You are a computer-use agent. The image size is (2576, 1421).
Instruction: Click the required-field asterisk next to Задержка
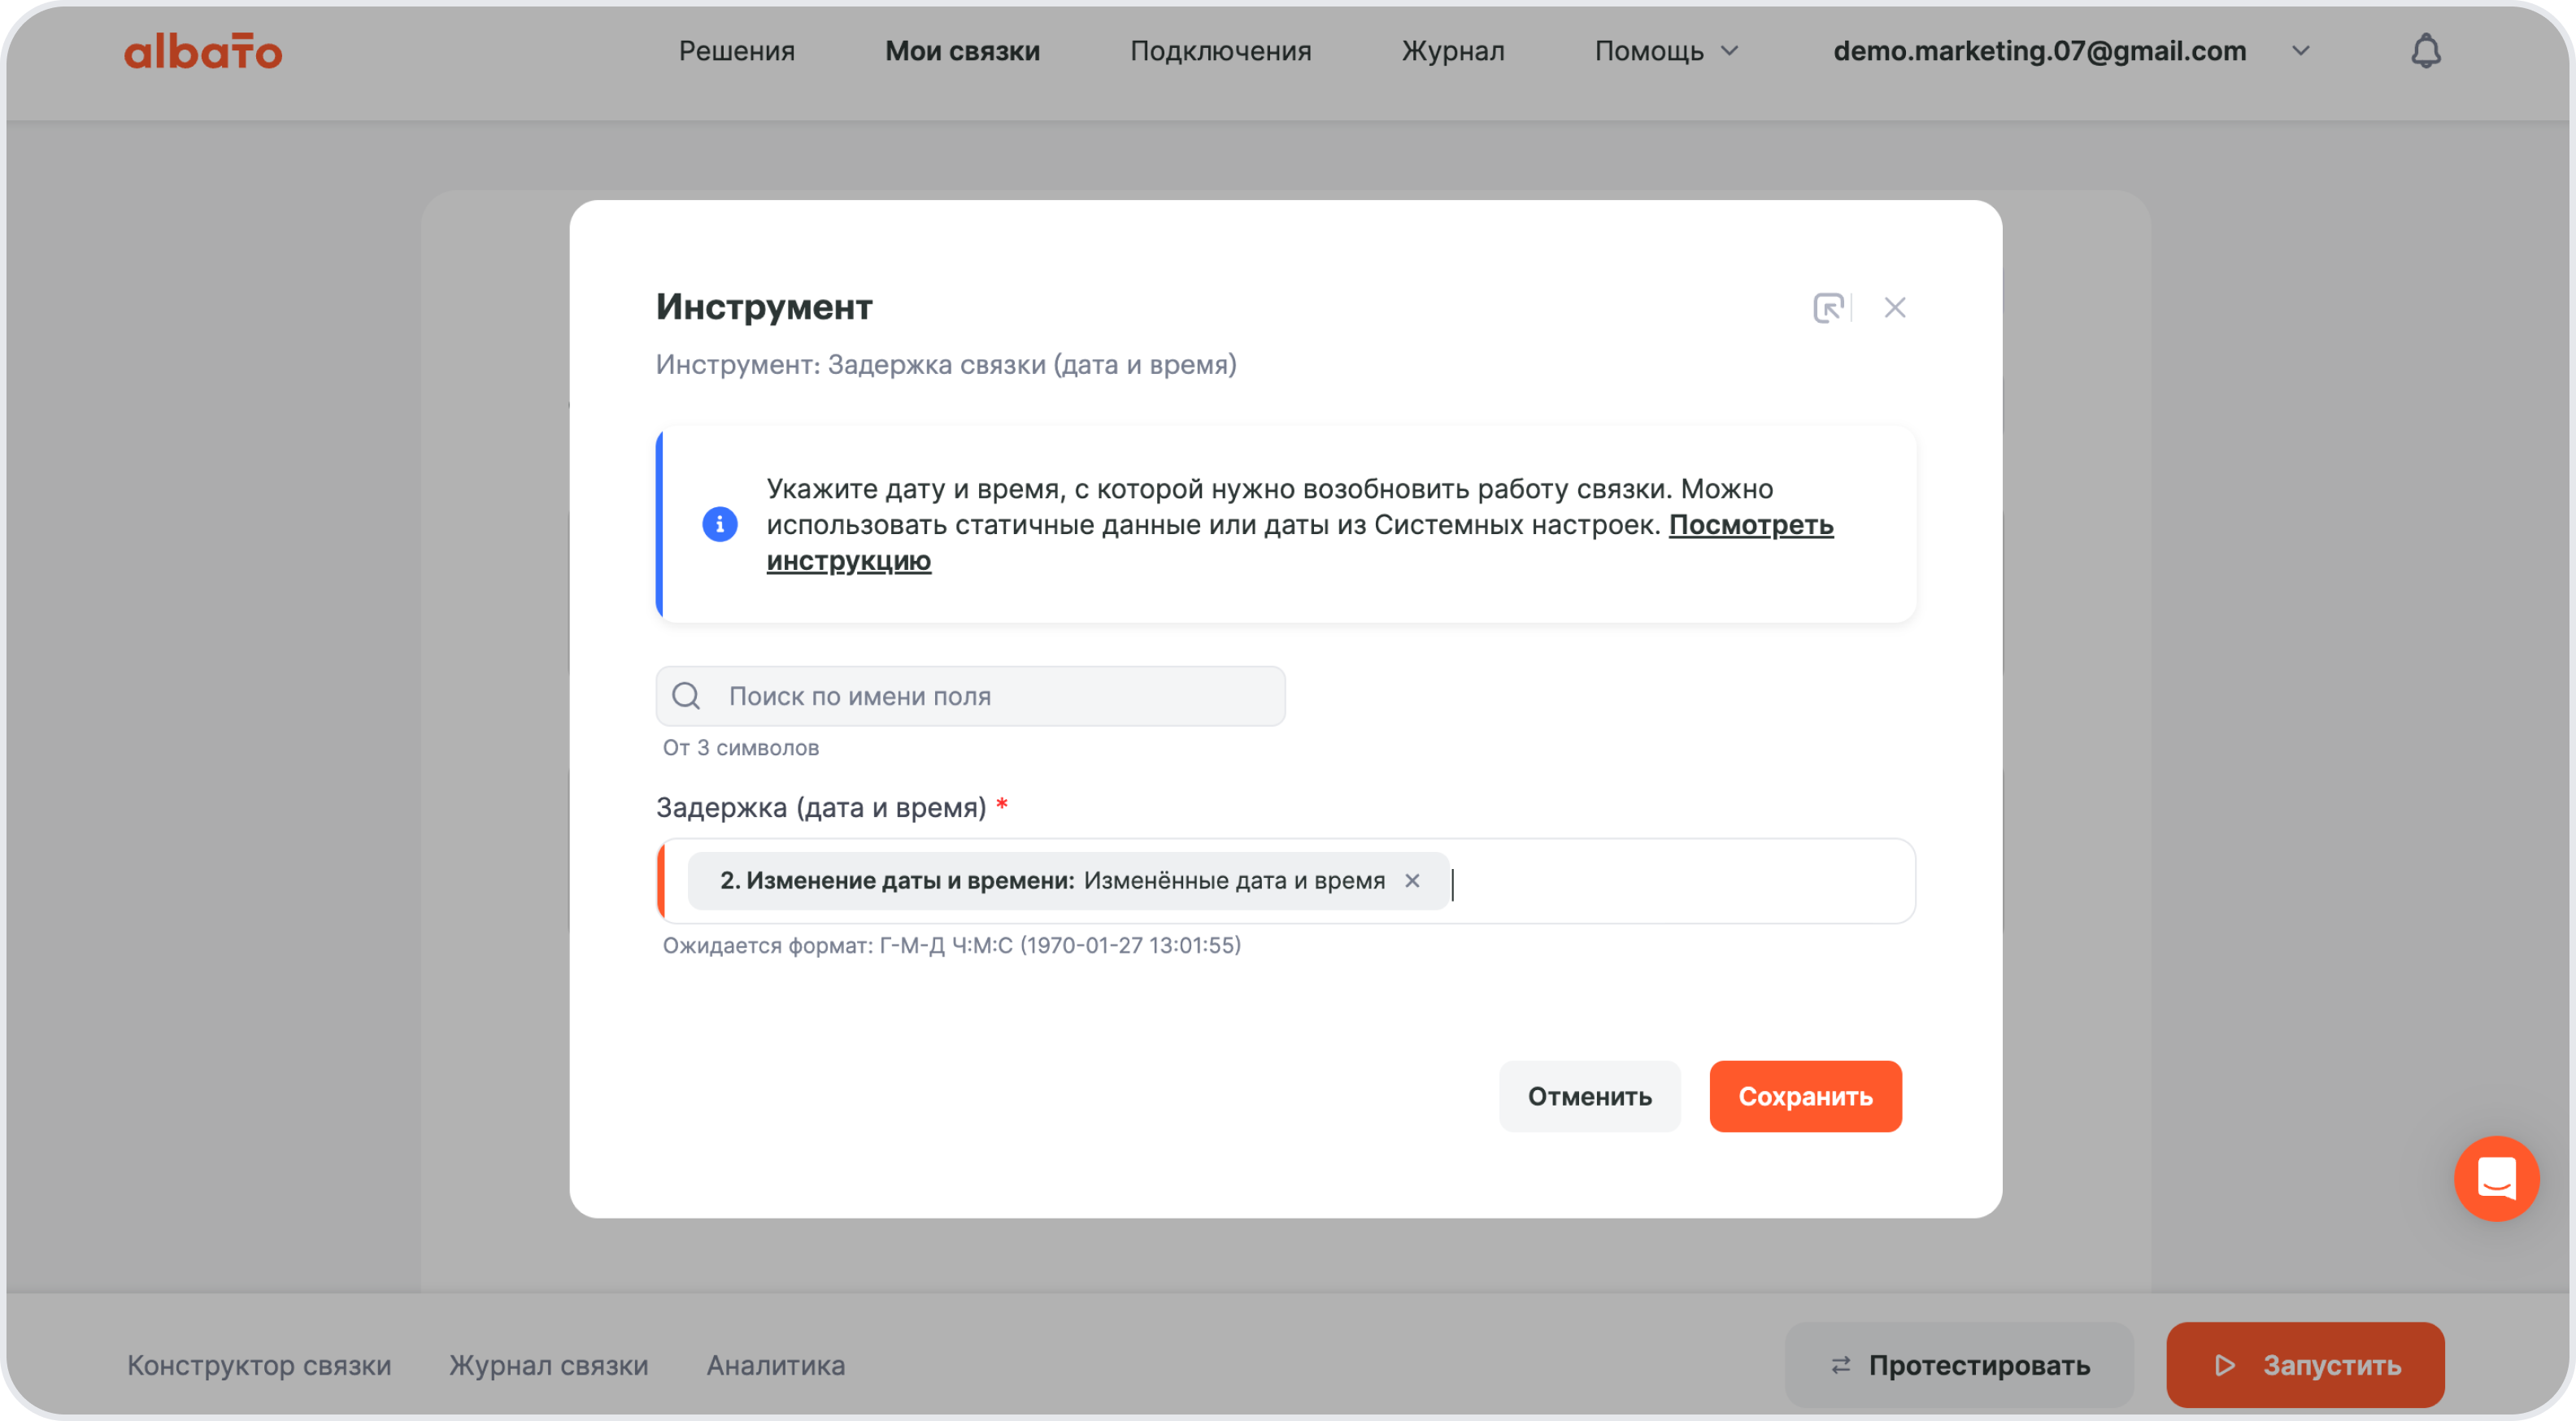(x=1003, y=803)
